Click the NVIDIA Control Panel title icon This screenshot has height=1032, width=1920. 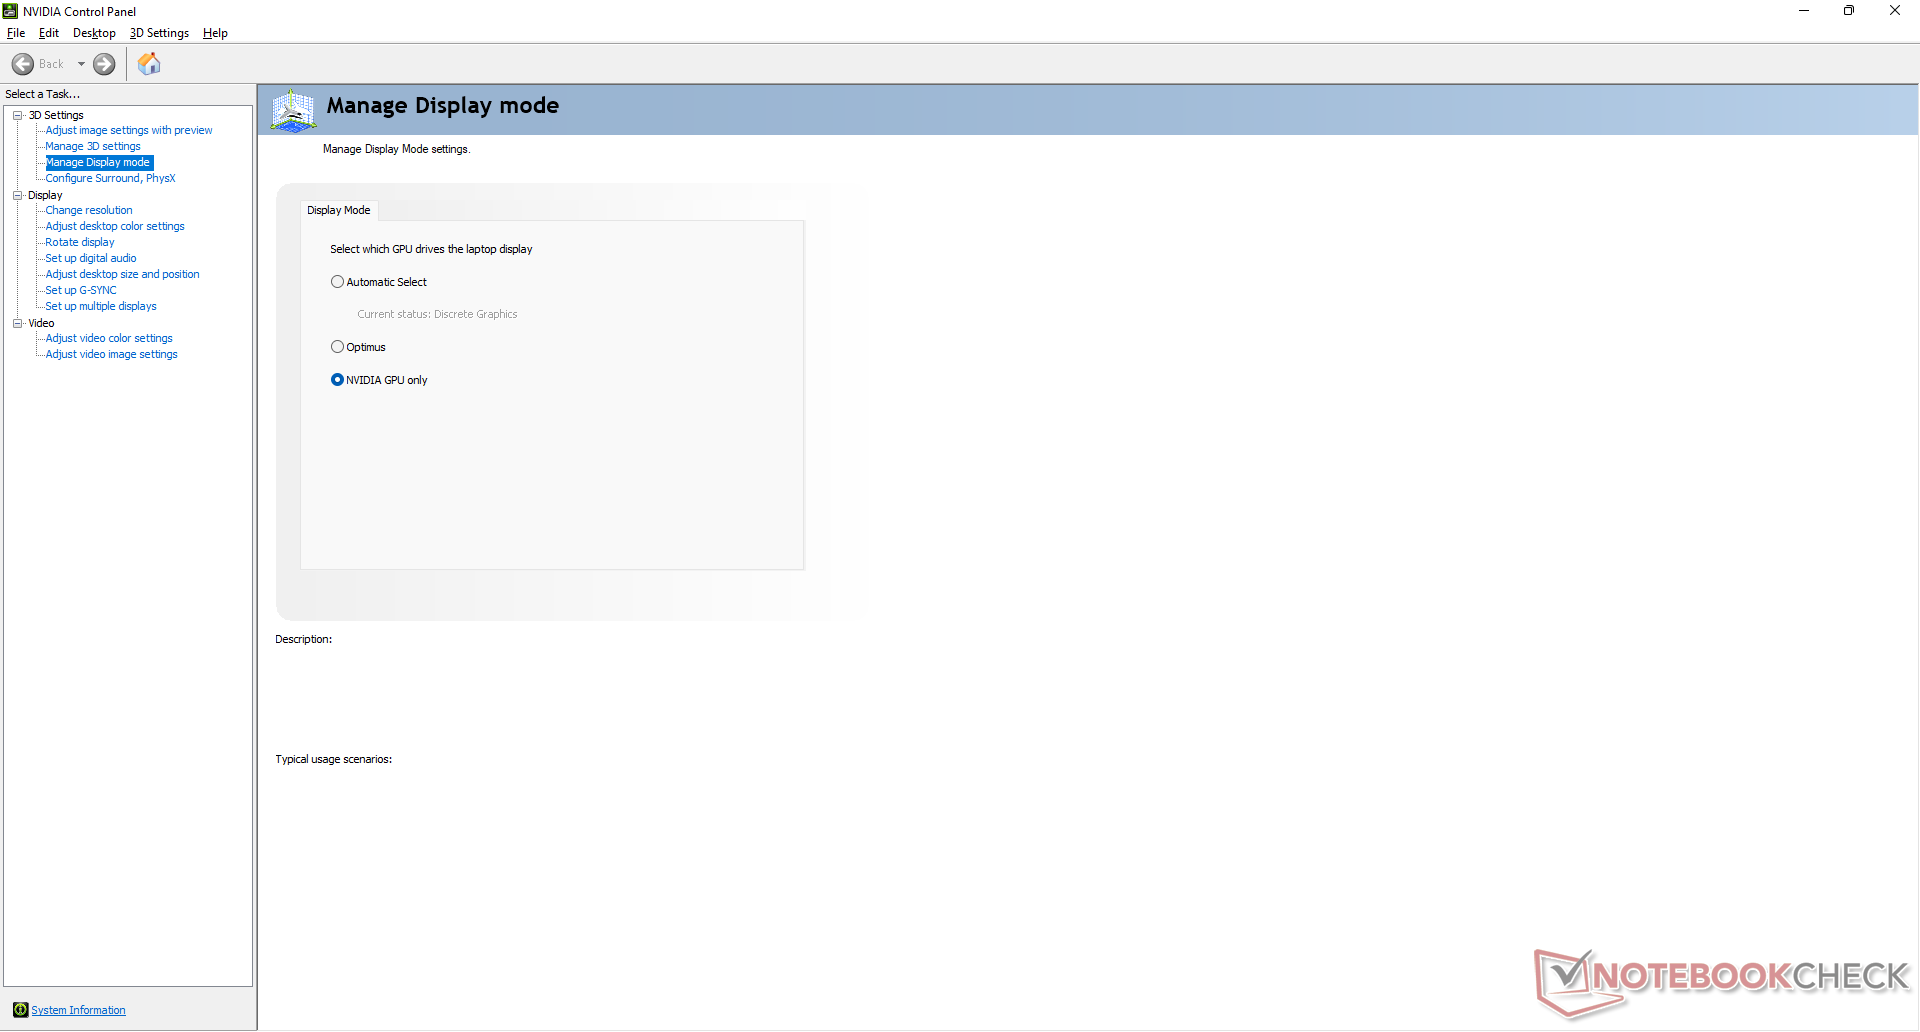pos(11,11)
